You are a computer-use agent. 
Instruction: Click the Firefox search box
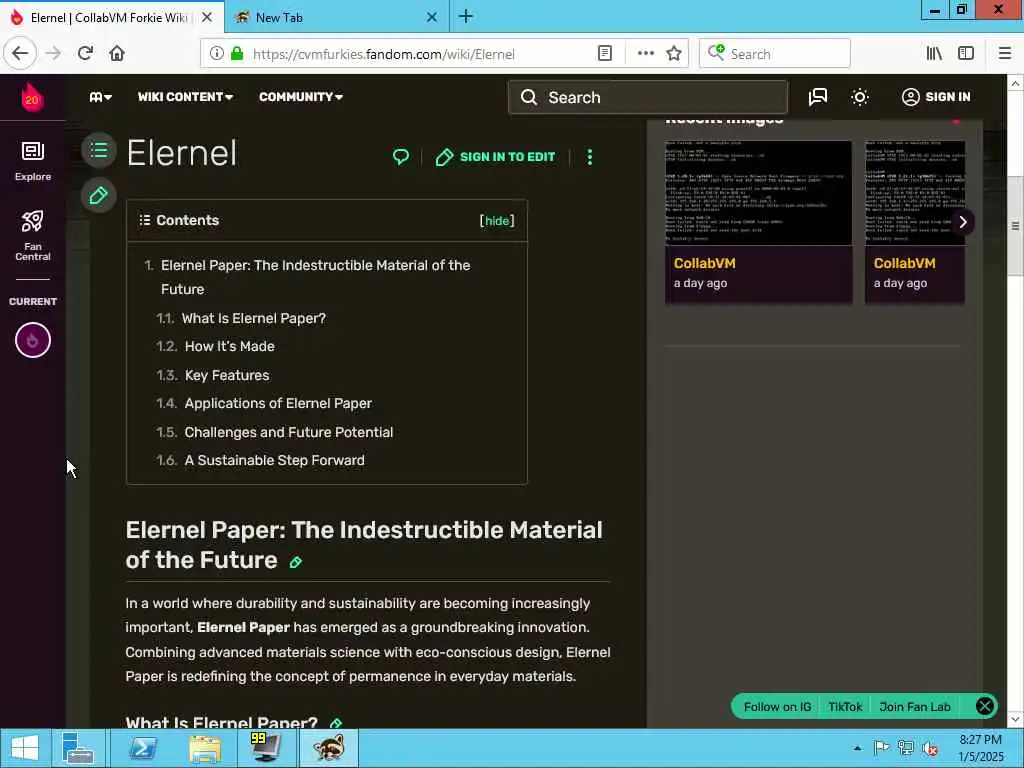(x=775, y=54)
